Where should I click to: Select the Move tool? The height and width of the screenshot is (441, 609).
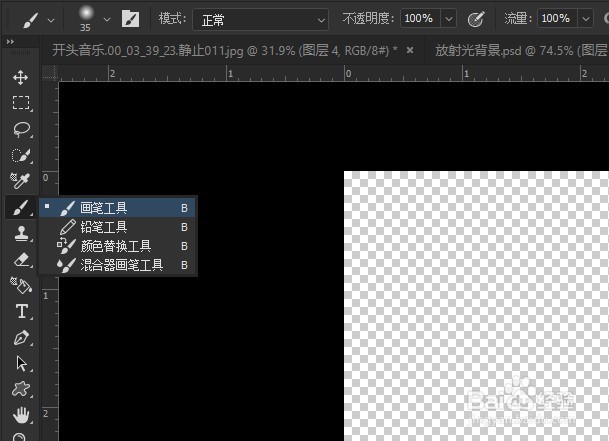click(x=20, y=77)
